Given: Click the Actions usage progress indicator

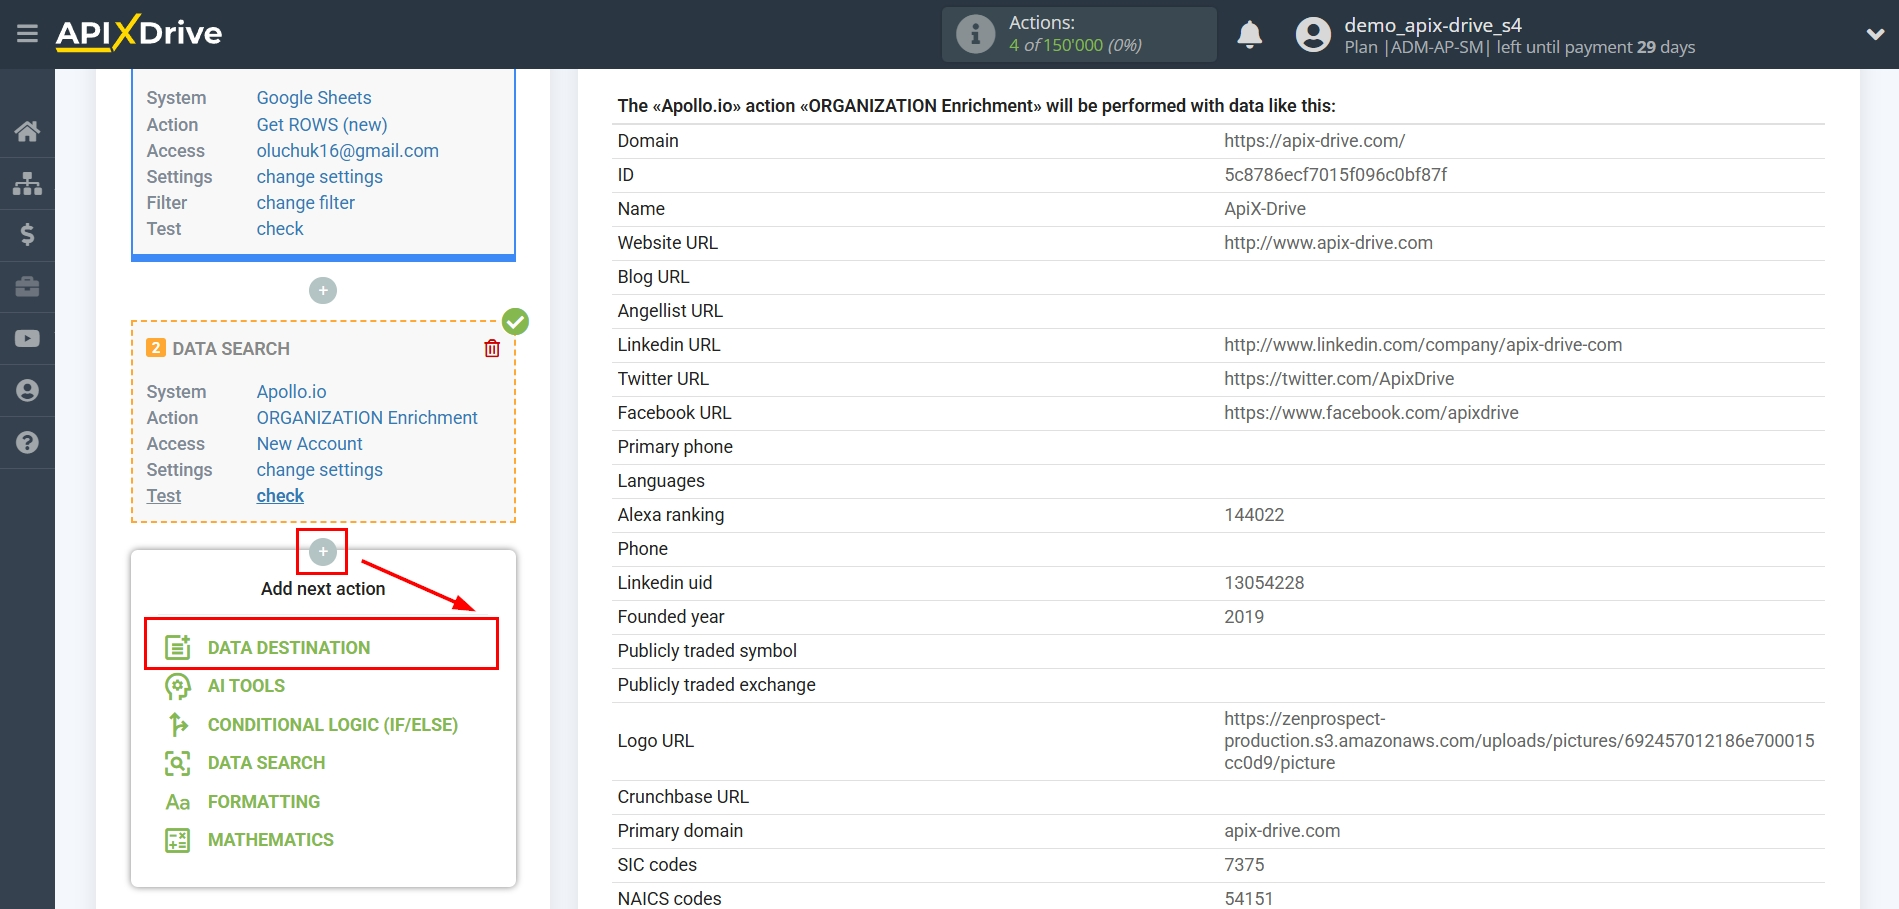Looking at the screenshot, I should coord(1078,34).
